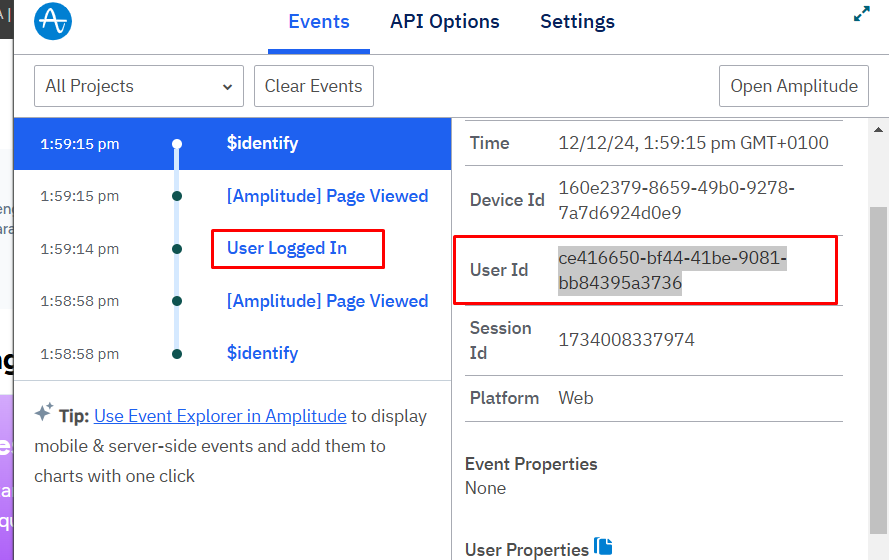Click the Platform value Web
Image resolution: width=889 pixels, height=560 pixels.
(x=575, y=398)
